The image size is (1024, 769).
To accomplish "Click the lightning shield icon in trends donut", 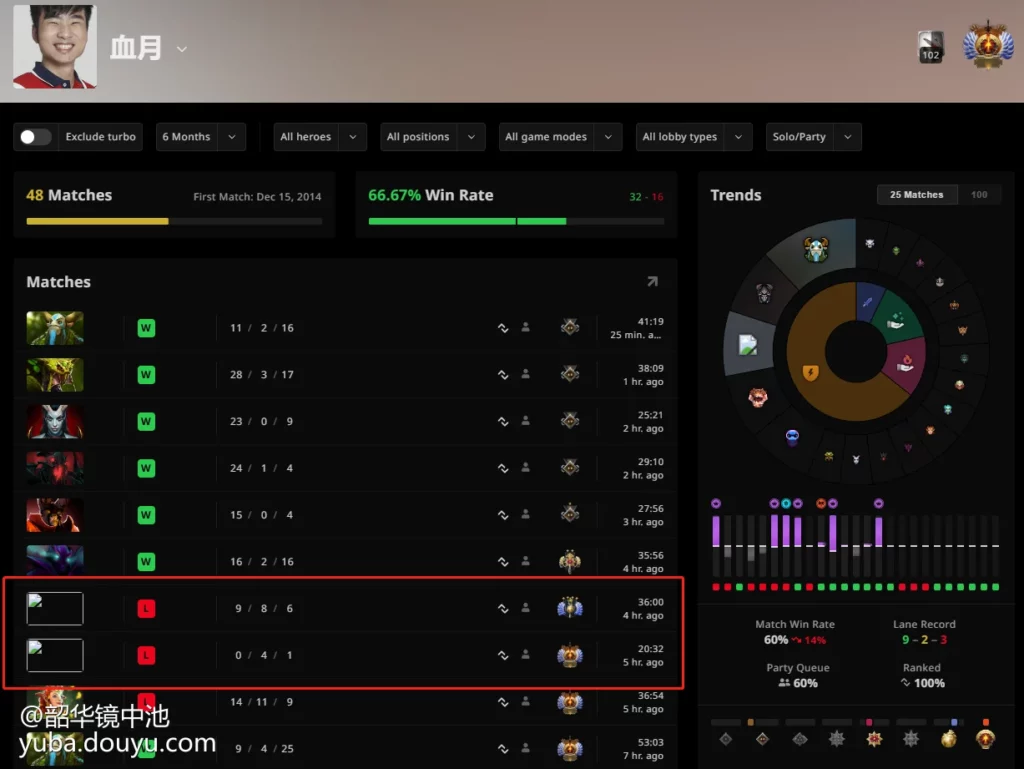I will click(x=811, y=373).
